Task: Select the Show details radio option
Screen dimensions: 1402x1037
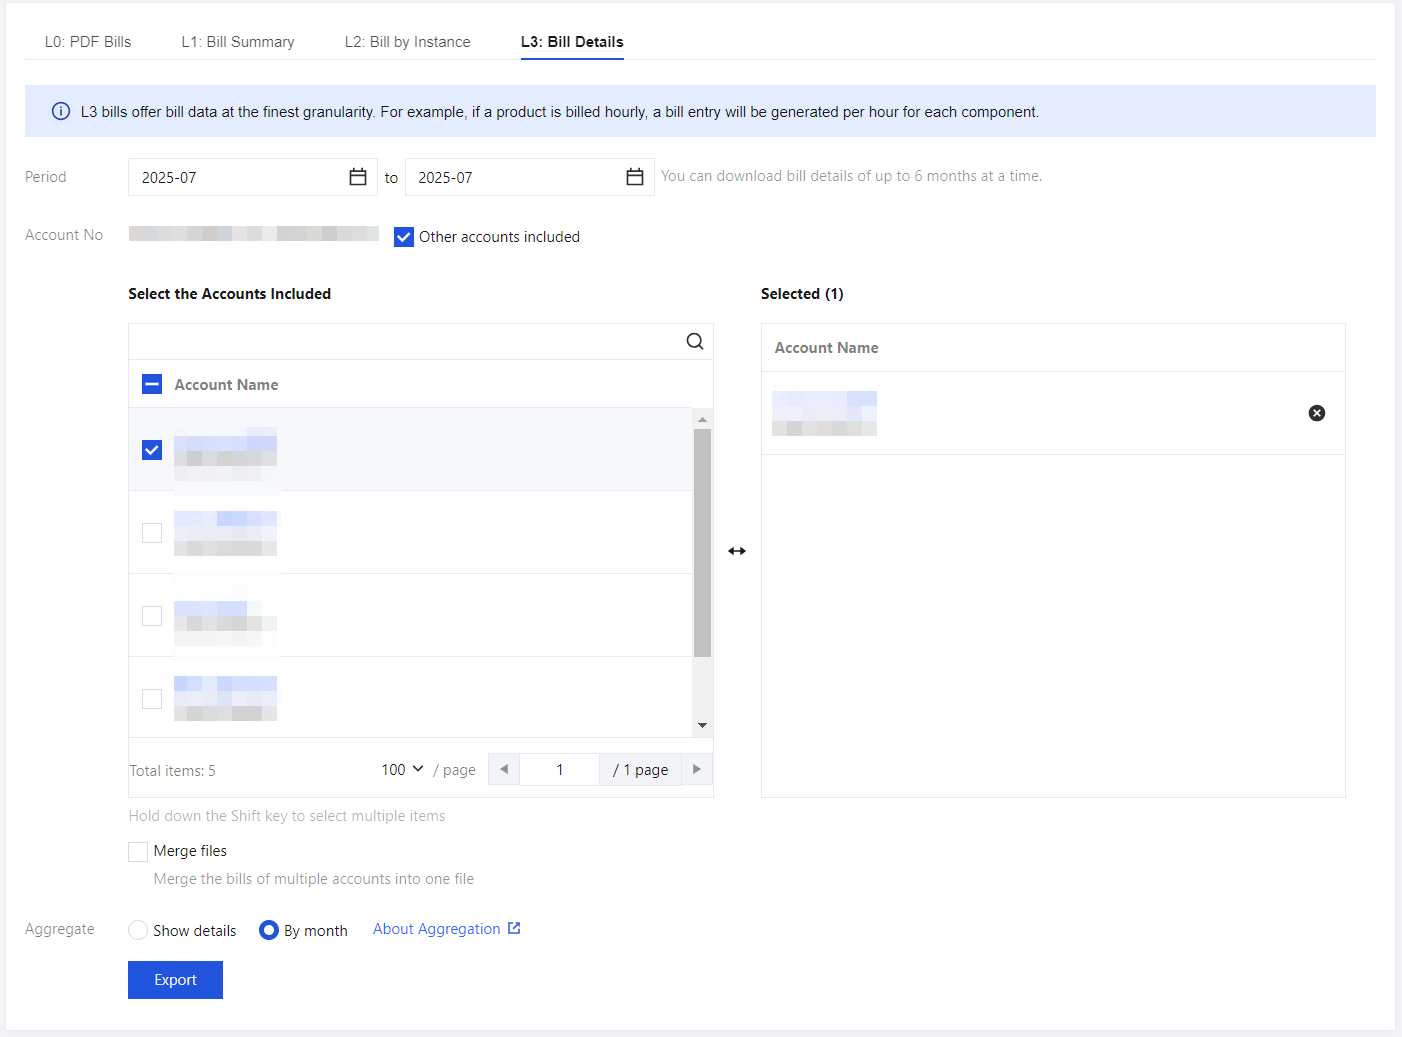Action: [x=138, y=930]
